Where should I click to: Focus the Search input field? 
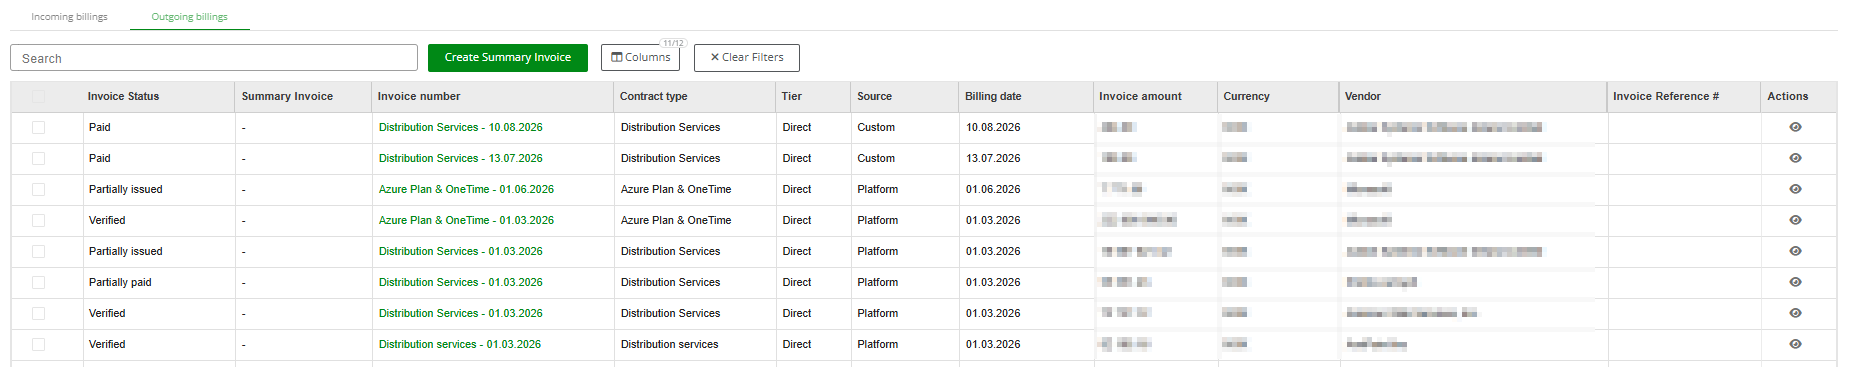[214, 58]
